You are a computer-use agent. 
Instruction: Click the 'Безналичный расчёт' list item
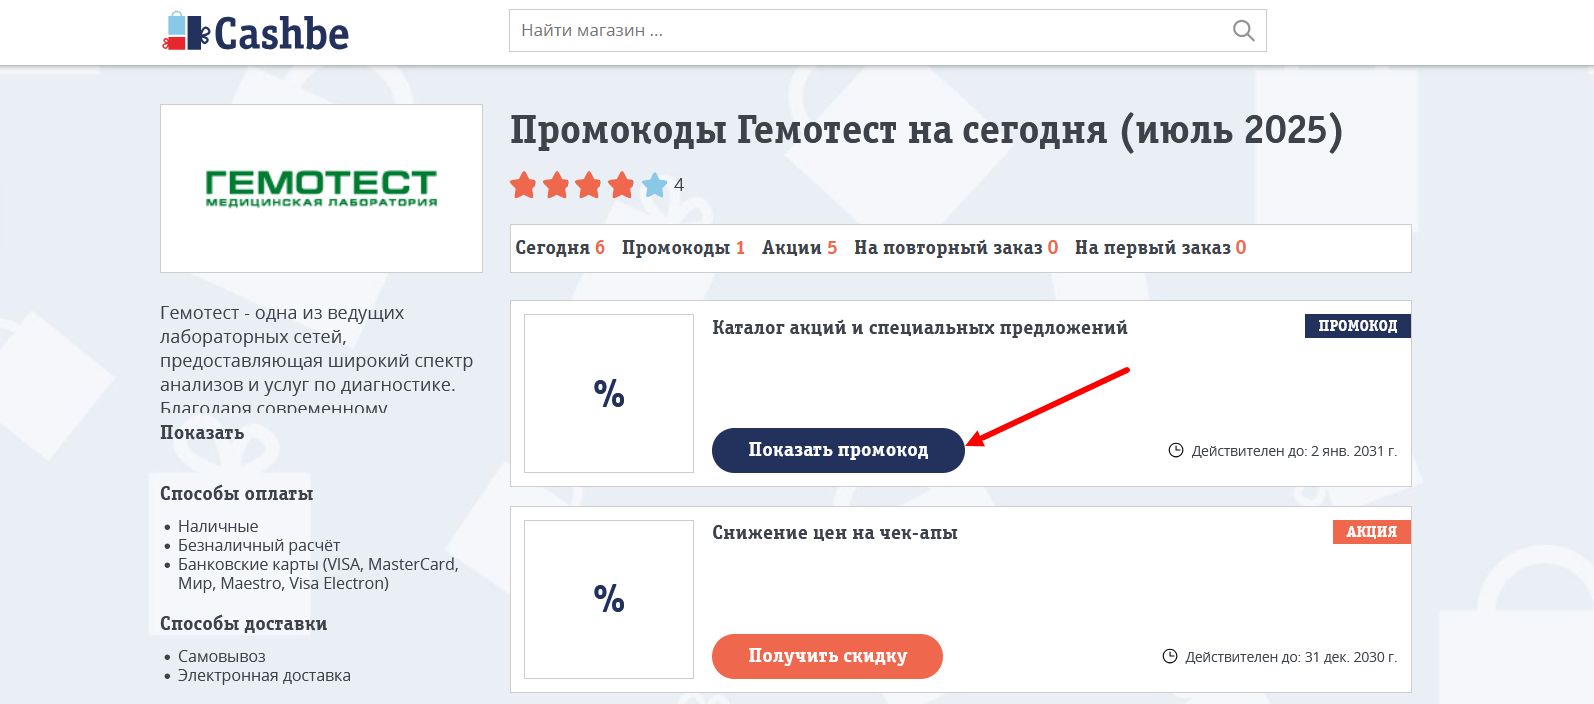click(x=259, y=545)
